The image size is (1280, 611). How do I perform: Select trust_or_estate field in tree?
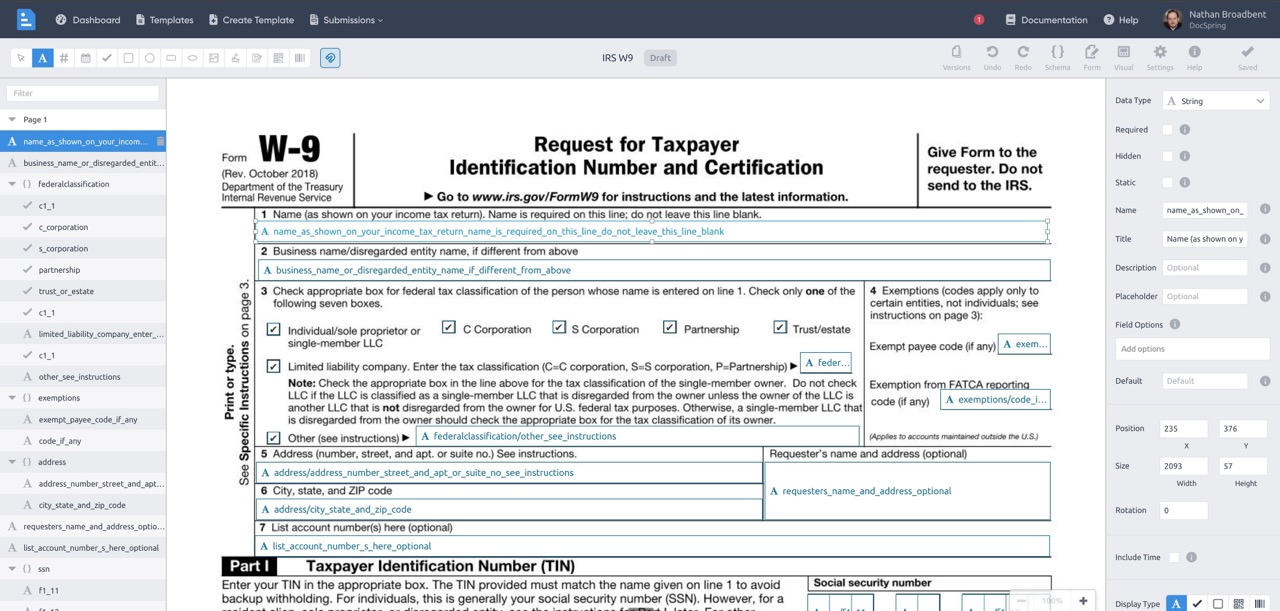83,291
